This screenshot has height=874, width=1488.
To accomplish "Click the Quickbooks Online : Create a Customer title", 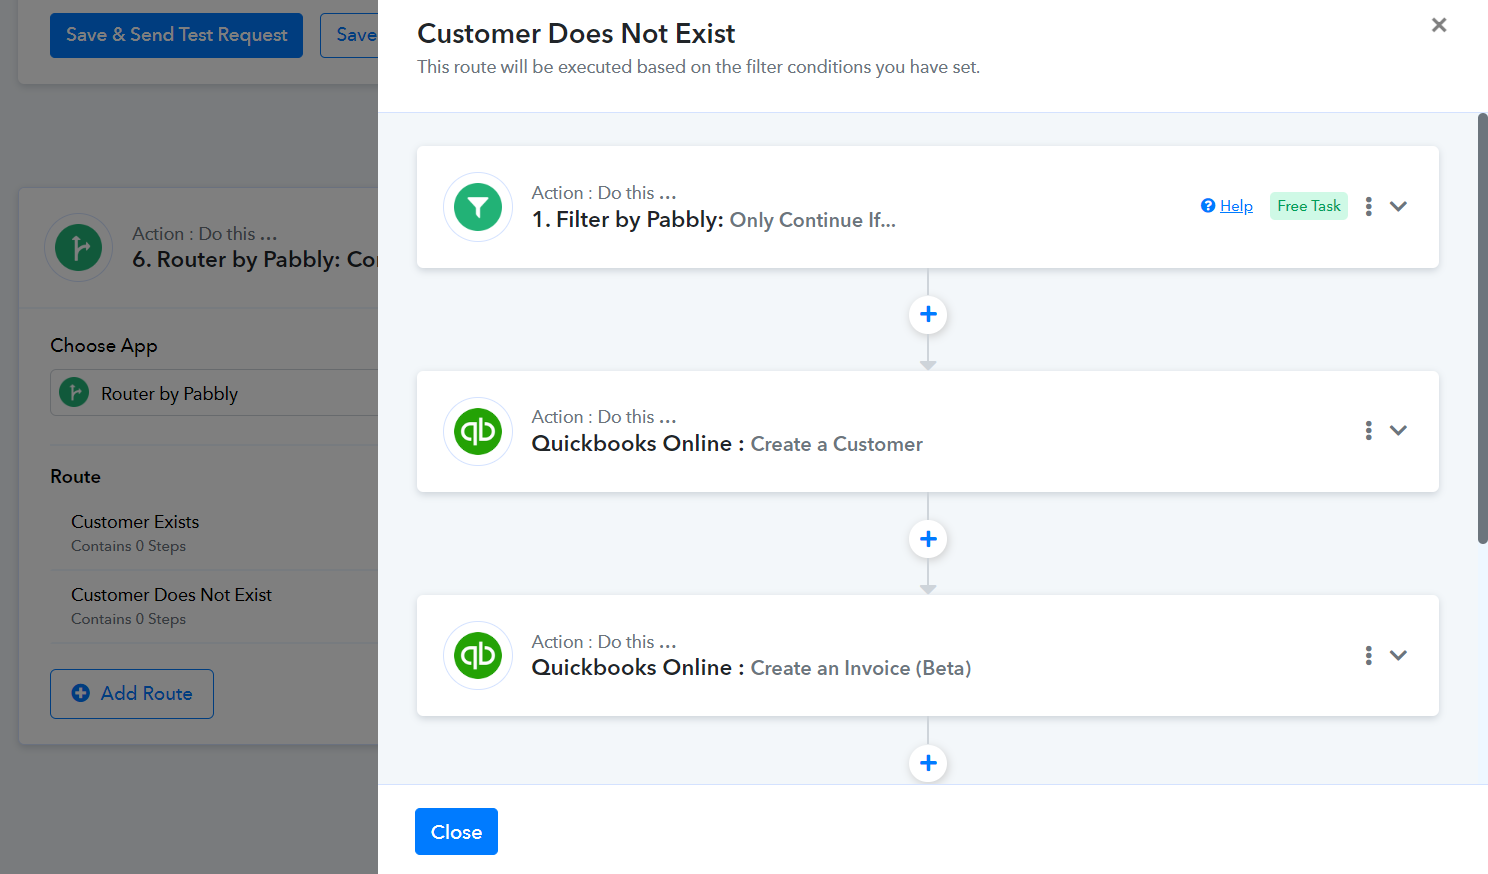I will 727,444.
